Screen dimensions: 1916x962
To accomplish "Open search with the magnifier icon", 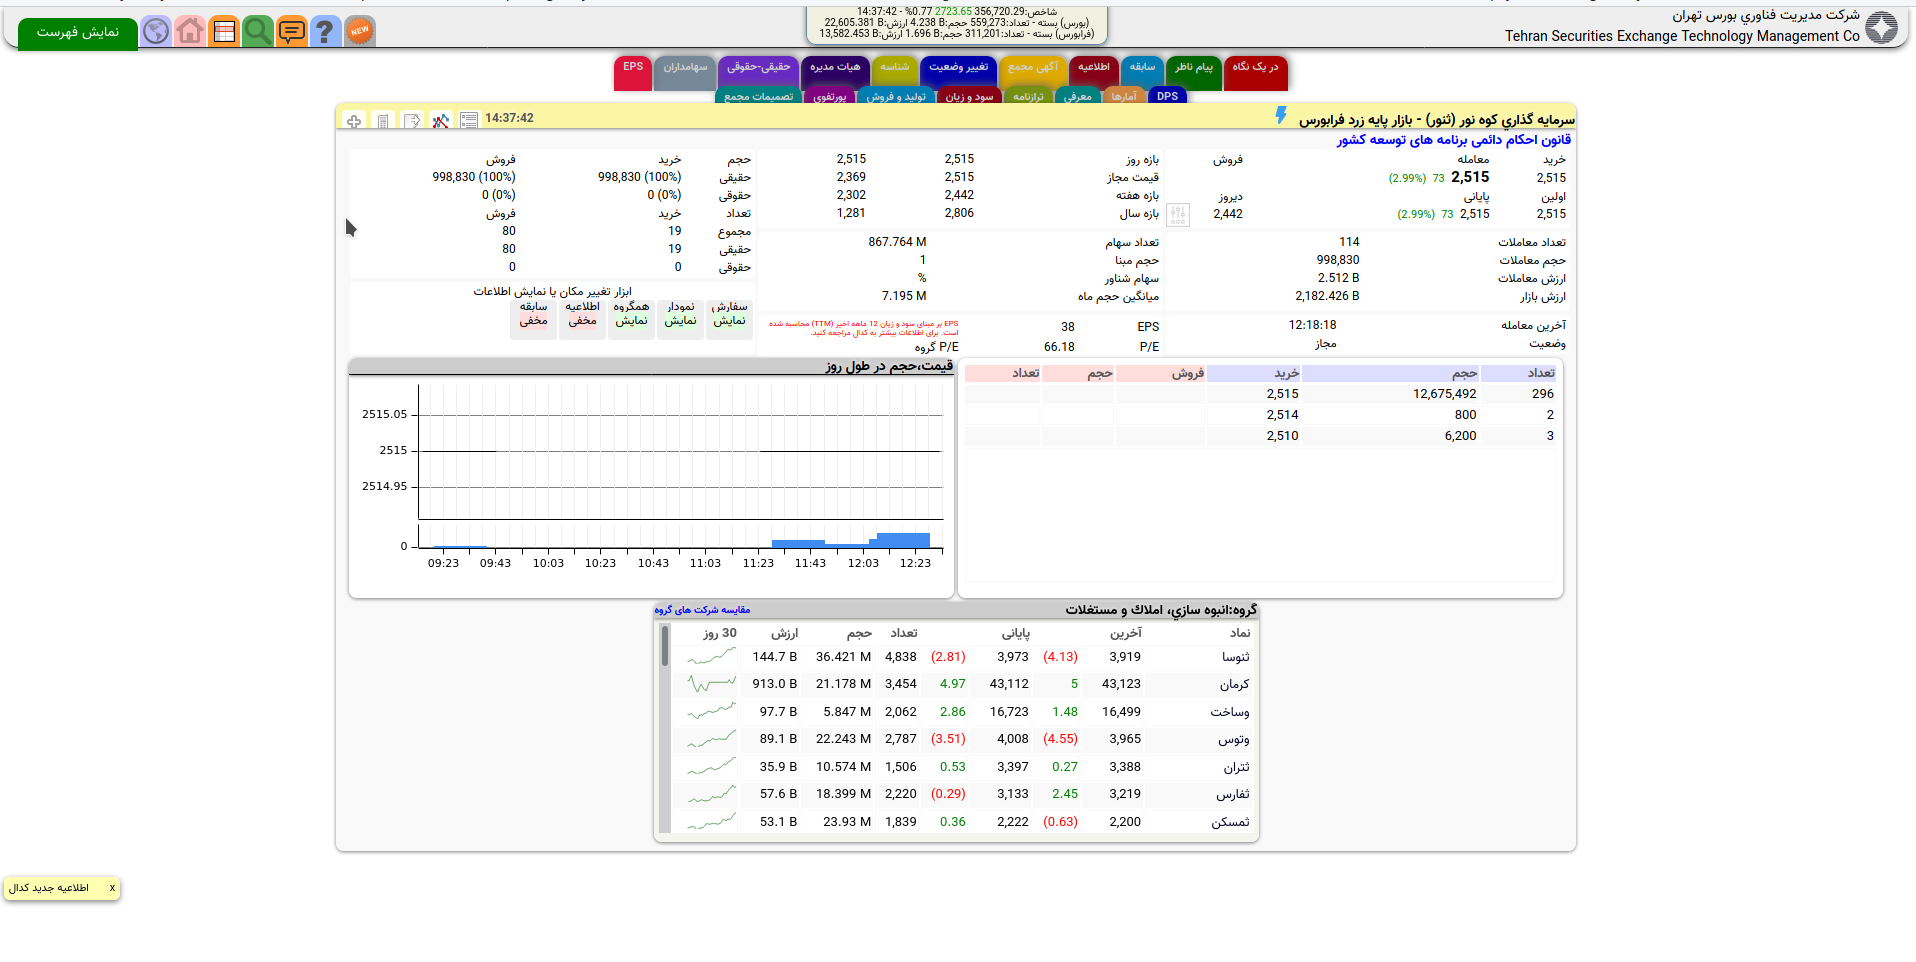I will pos(258,31).
